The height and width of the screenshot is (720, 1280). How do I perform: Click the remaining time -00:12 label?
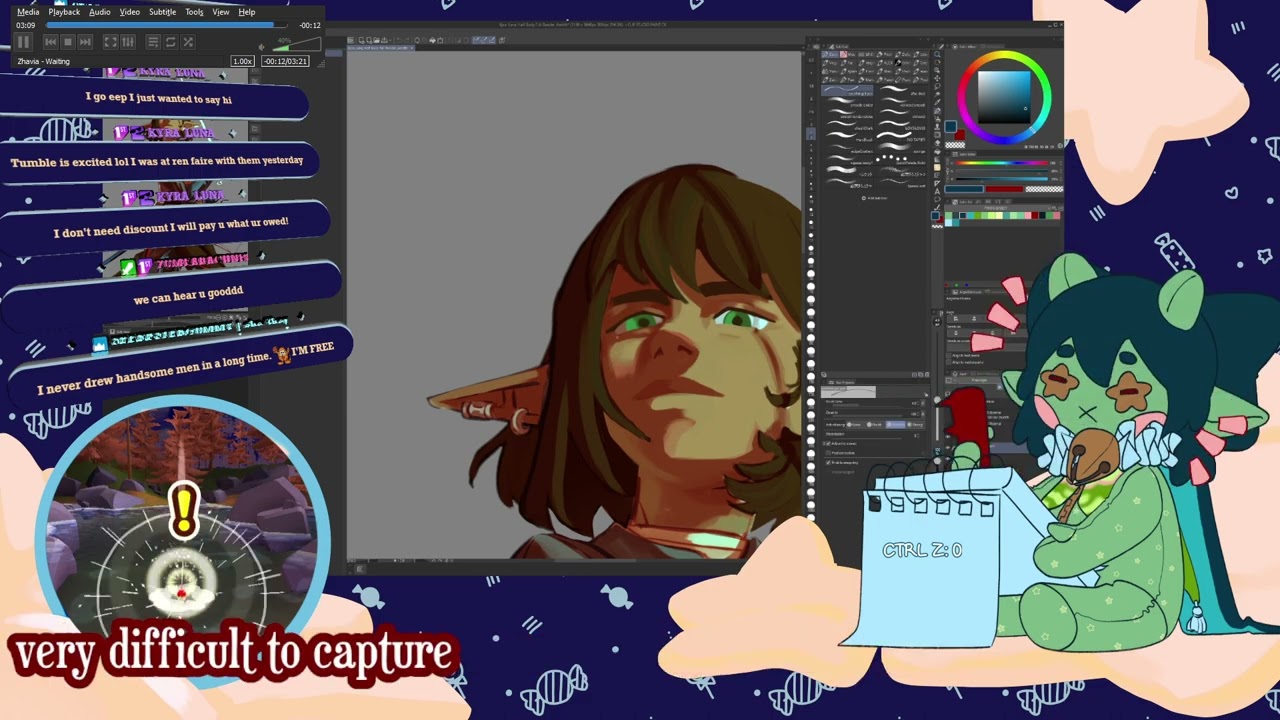[x=310, y=25]
